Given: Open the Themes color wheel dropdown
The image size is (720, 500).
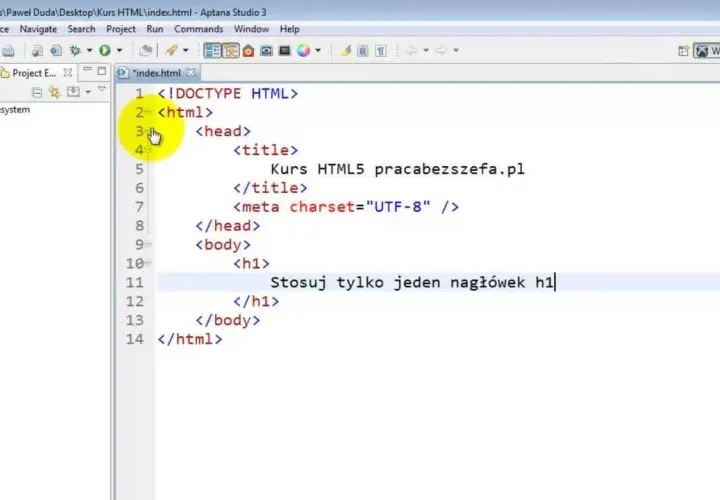Looking at the screenshot, I should click(x=318, y=51).
